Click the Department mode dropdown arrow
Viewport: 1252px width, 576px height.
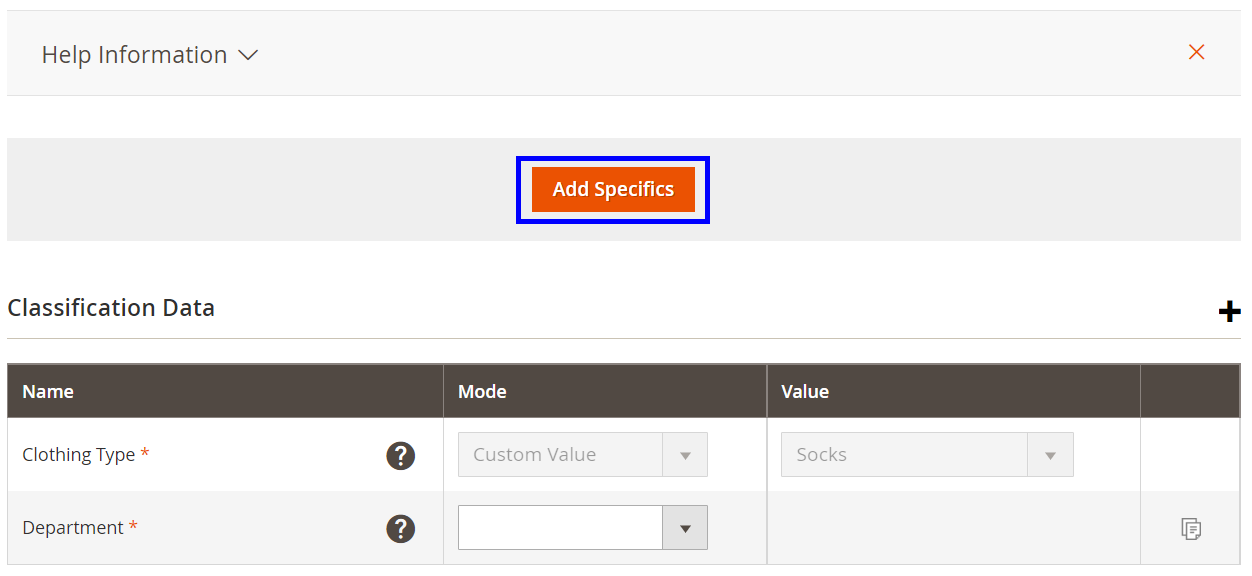(686, 527)
